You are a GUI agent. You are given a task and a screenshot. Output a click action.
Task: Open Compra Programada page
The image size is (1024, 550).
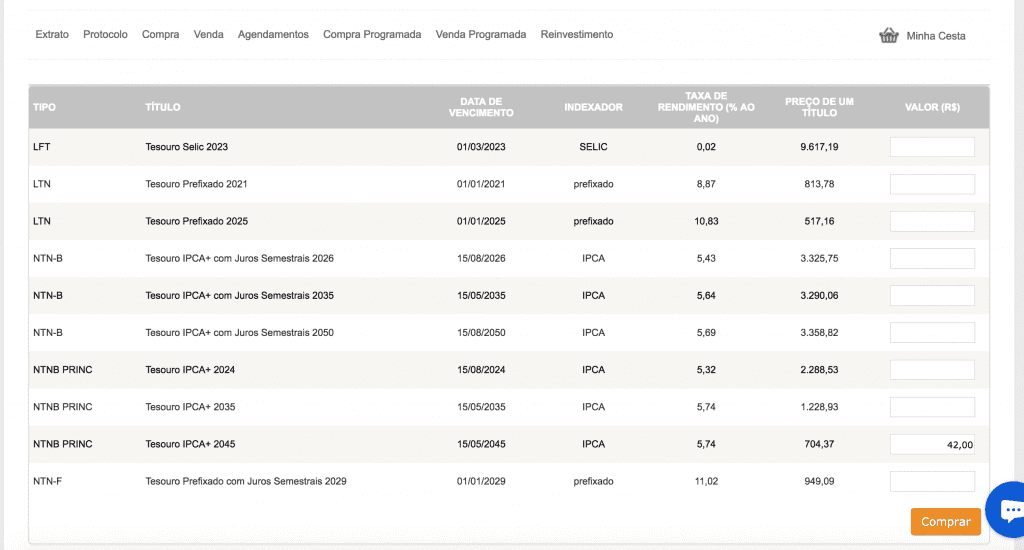pos(372,35)
